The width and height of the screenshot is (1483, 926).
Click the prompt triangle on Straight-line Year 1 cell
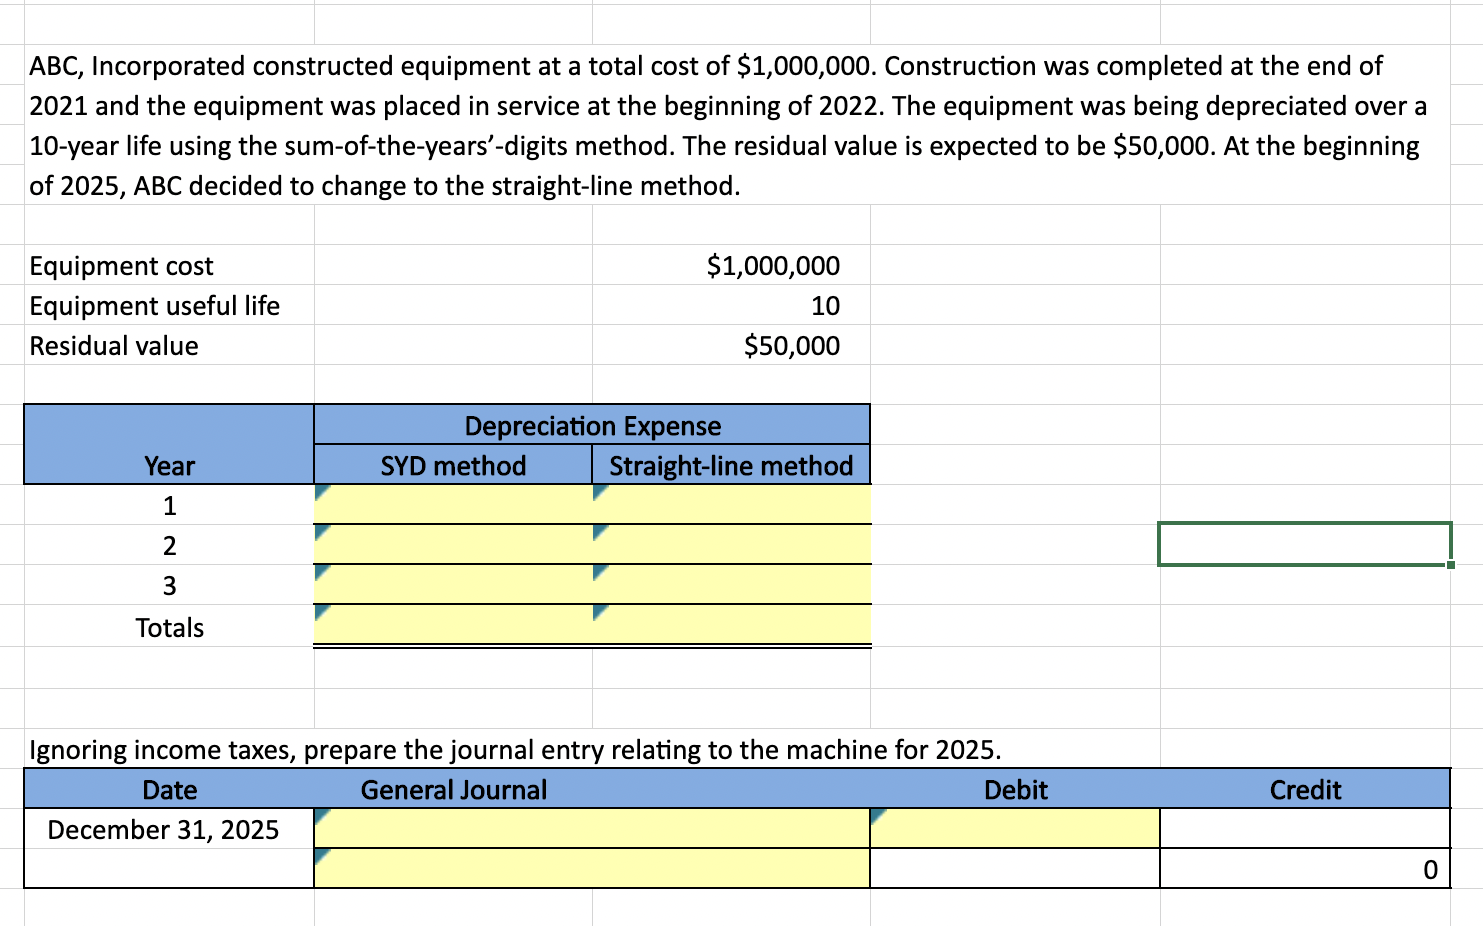pyautogui.click(x=600, y=490)
